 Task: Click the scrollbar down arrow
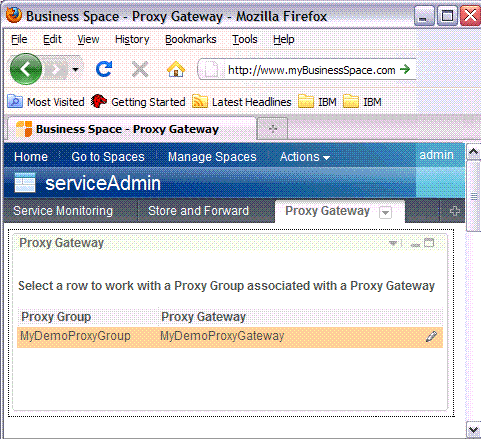[473, 430]
